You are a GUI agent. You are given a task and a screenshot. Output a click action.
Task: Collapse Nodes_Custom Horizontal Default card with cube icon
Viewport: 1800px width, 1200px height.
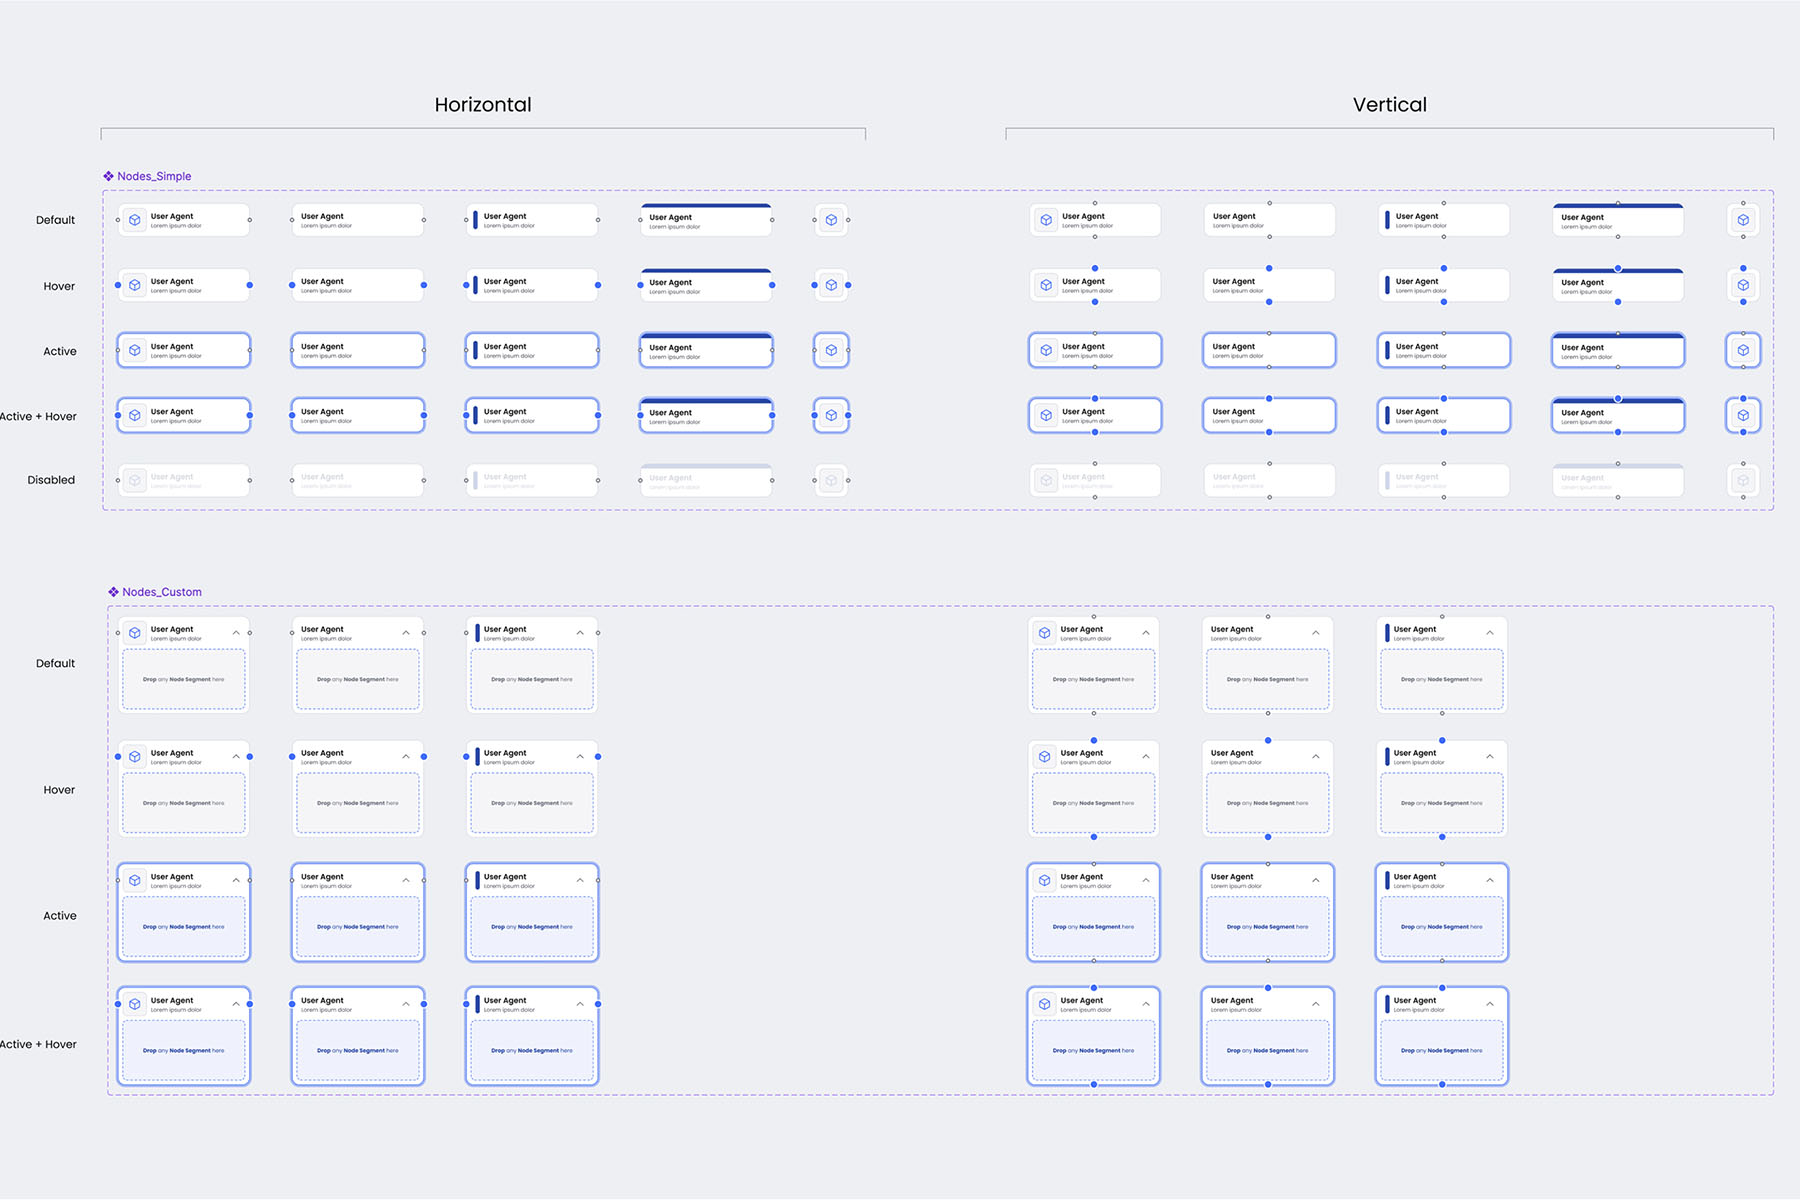coord(236,633)
